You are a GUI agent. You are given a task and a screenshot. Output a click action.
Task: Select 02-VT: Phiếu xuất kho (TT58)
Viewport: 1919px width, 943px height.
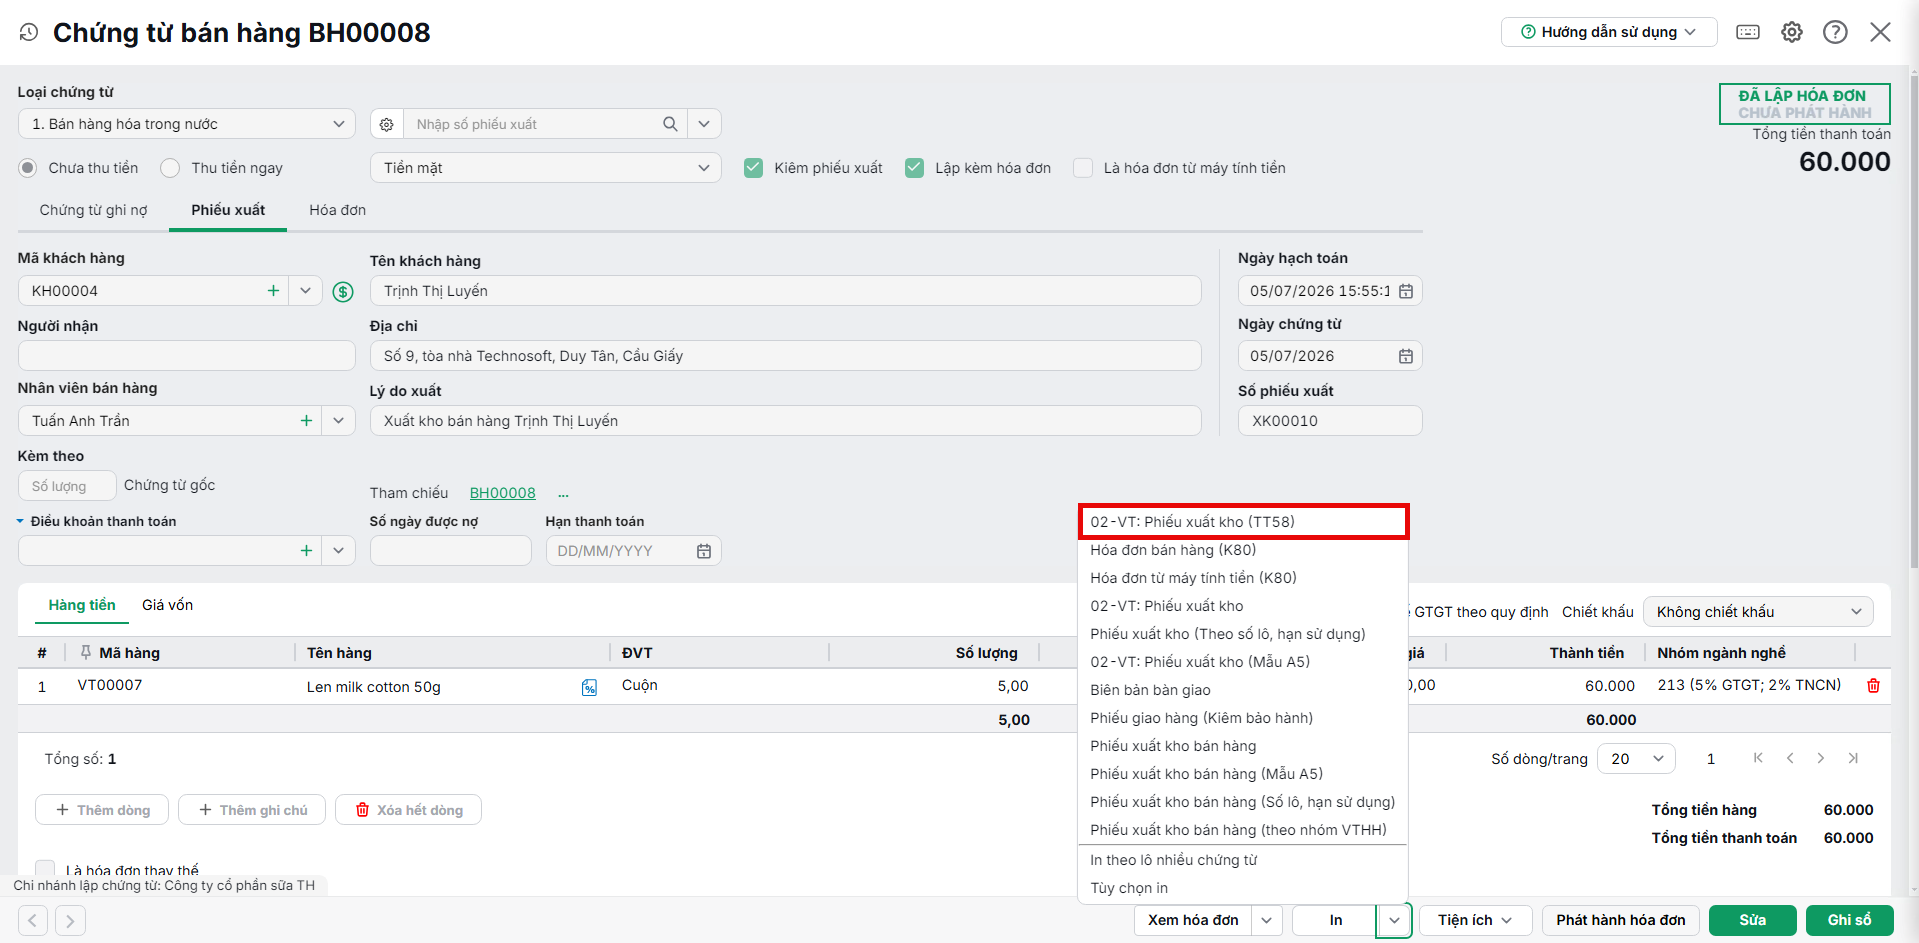[1243, 522]
